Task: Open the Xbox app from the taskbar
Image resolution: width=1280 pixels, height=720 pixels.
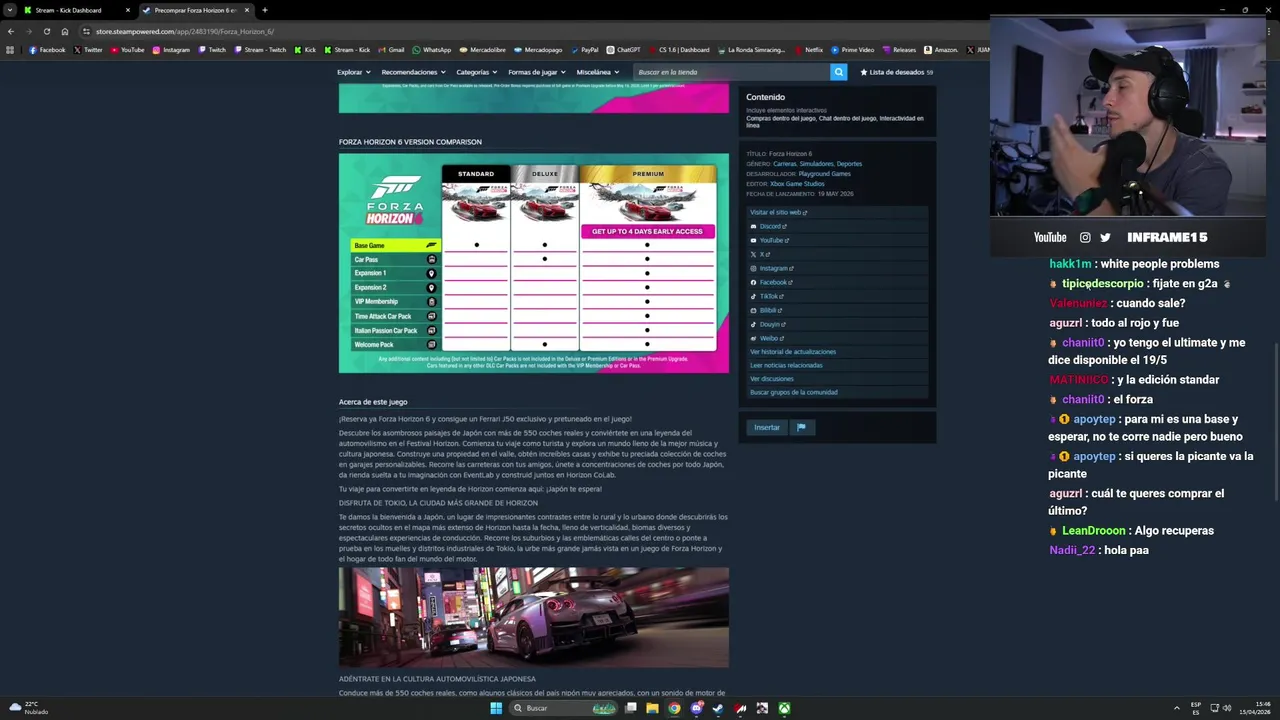Action: click(x=785, y=708)
